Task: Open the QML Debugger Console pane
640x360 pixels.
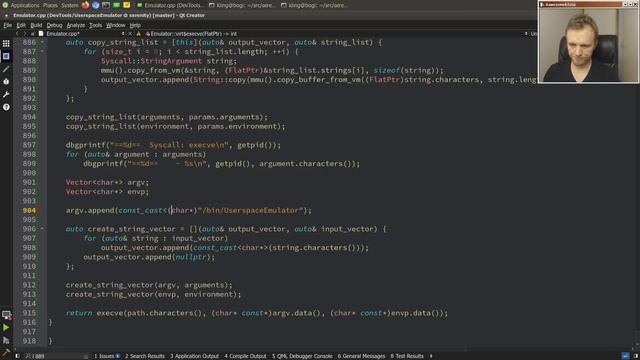Action: [x=302, y=356]
